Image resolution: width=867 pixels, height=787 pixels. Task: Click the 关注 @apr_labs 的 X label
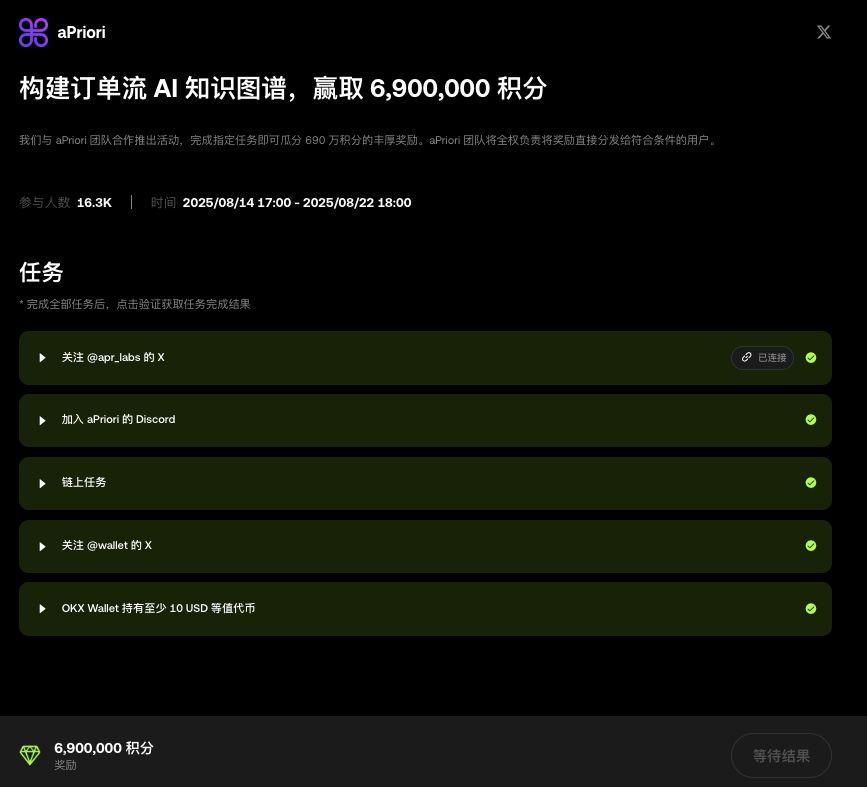pyautogui.click(x=113, y=357)
